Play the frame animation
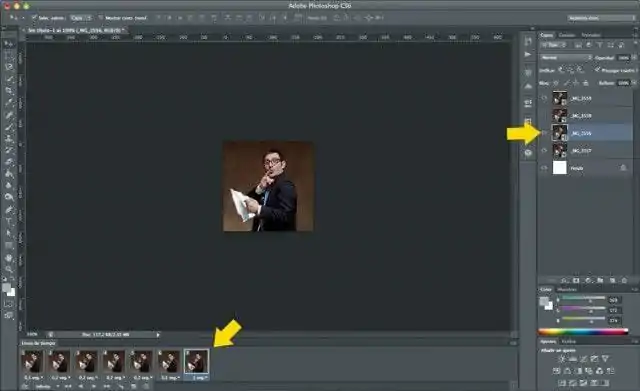 (x=94, y=386)
